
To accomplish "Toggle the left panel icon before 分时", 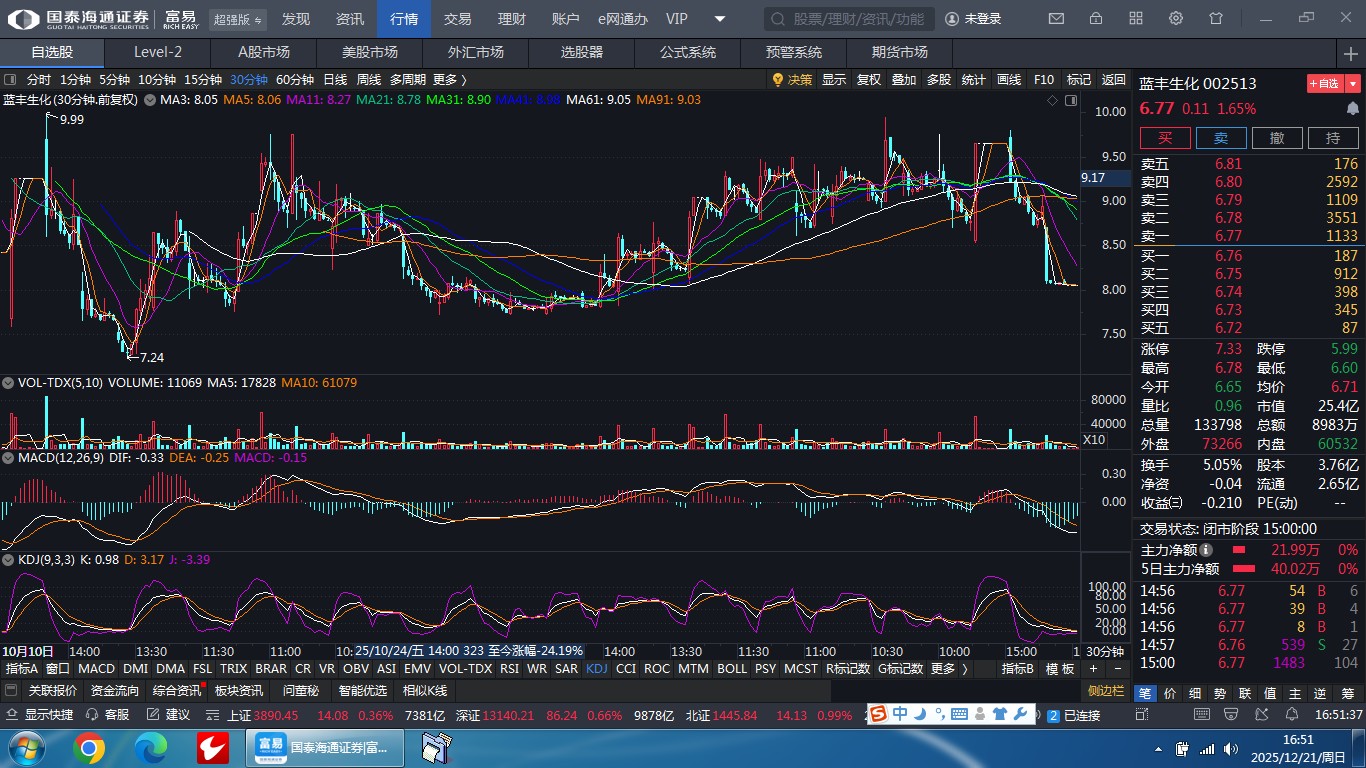I will point(10,80).
